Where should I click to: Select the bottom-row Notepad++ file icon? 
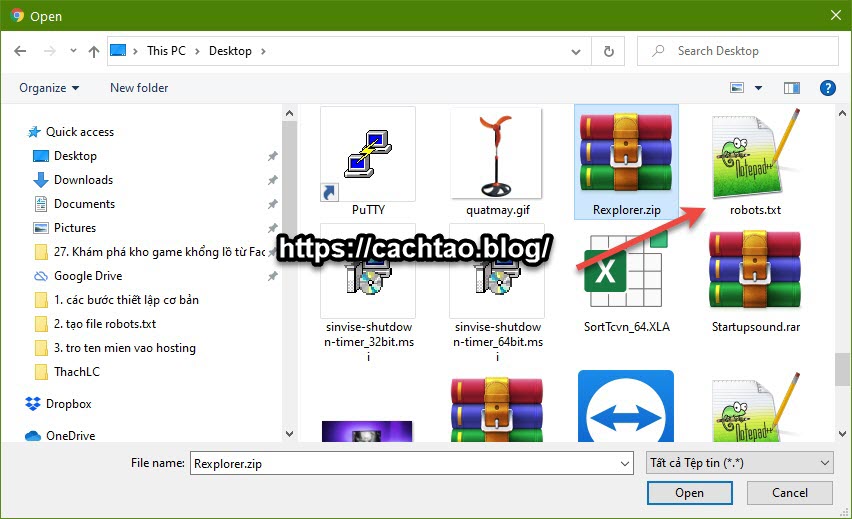[755, 407]
